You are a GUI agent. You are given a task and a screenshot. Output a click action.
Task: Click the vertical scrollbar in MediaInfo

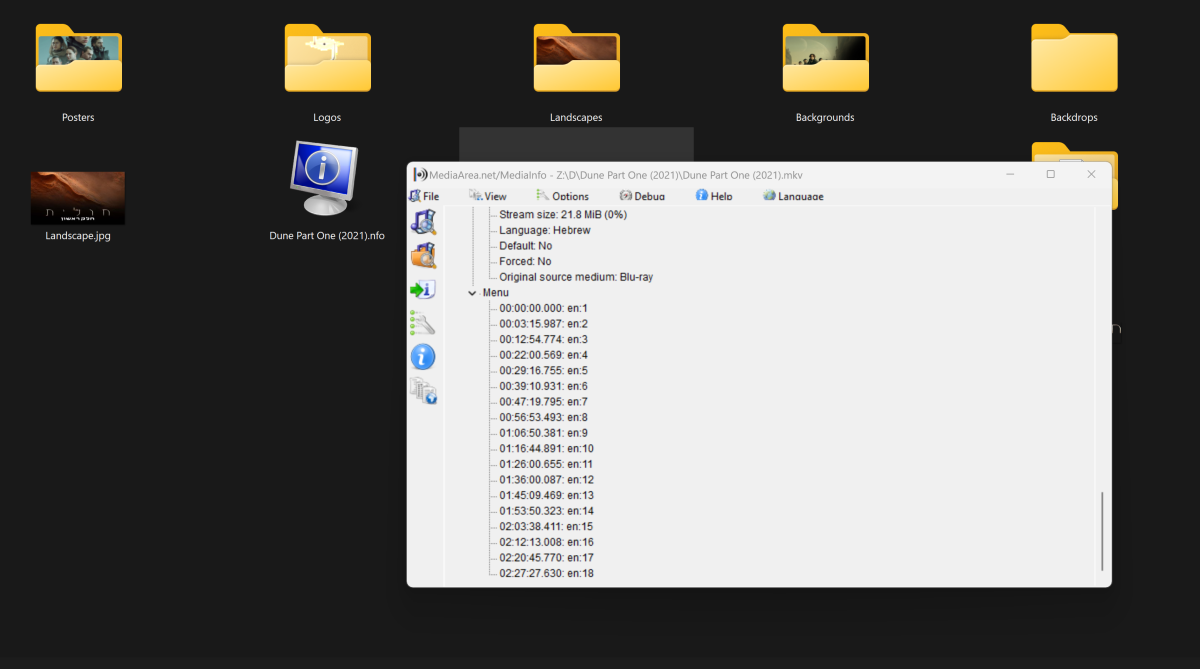(1103, 530)
